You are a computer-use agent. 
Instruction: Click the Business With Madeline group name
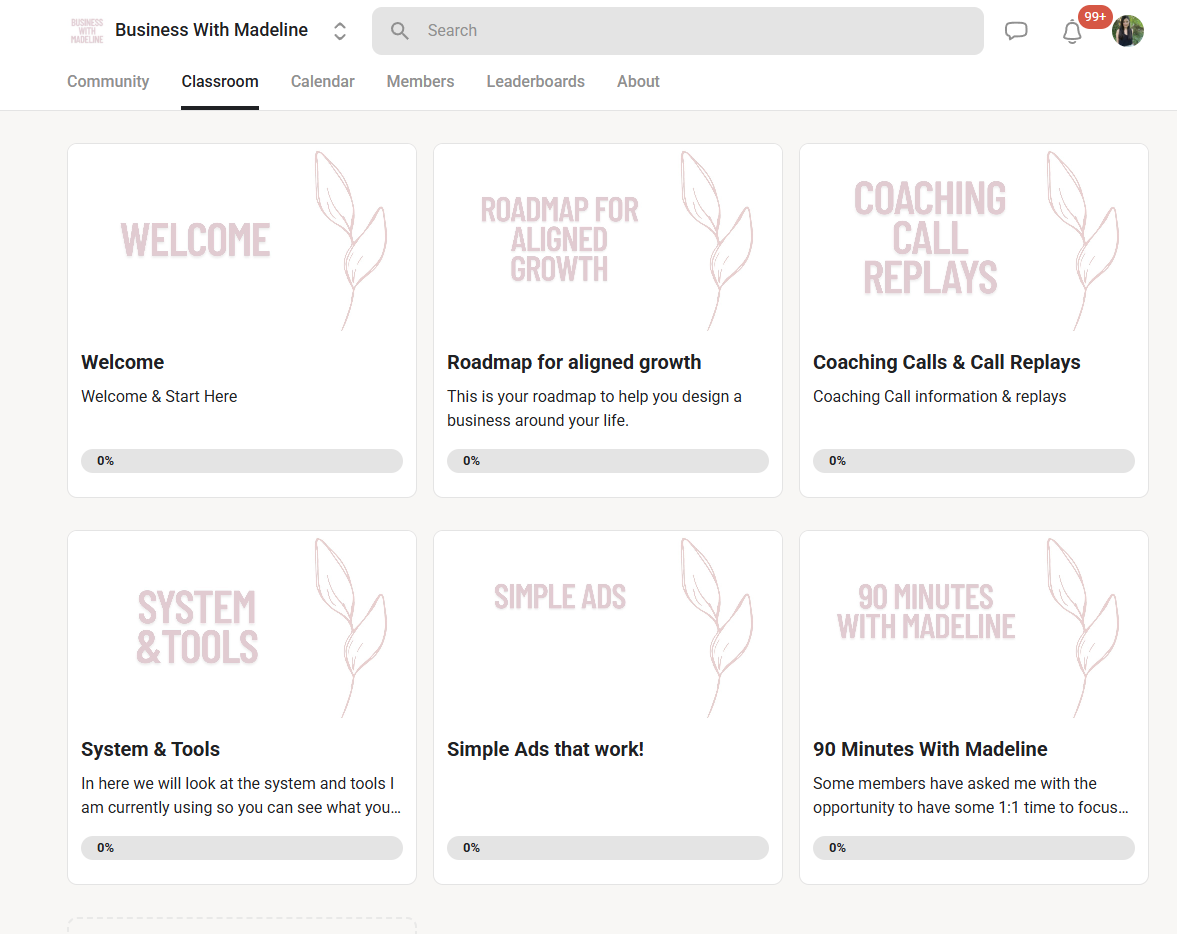click(x=211, y=30)
